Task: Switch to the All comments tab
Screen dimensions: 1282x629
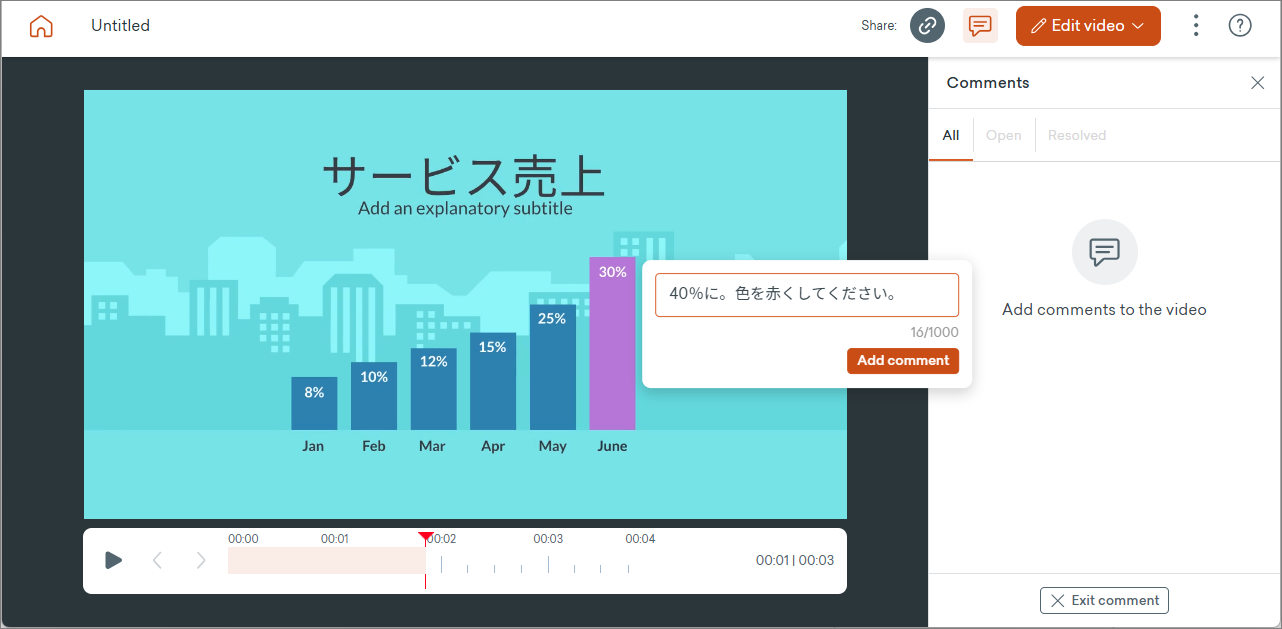Action: coord(951,135)
